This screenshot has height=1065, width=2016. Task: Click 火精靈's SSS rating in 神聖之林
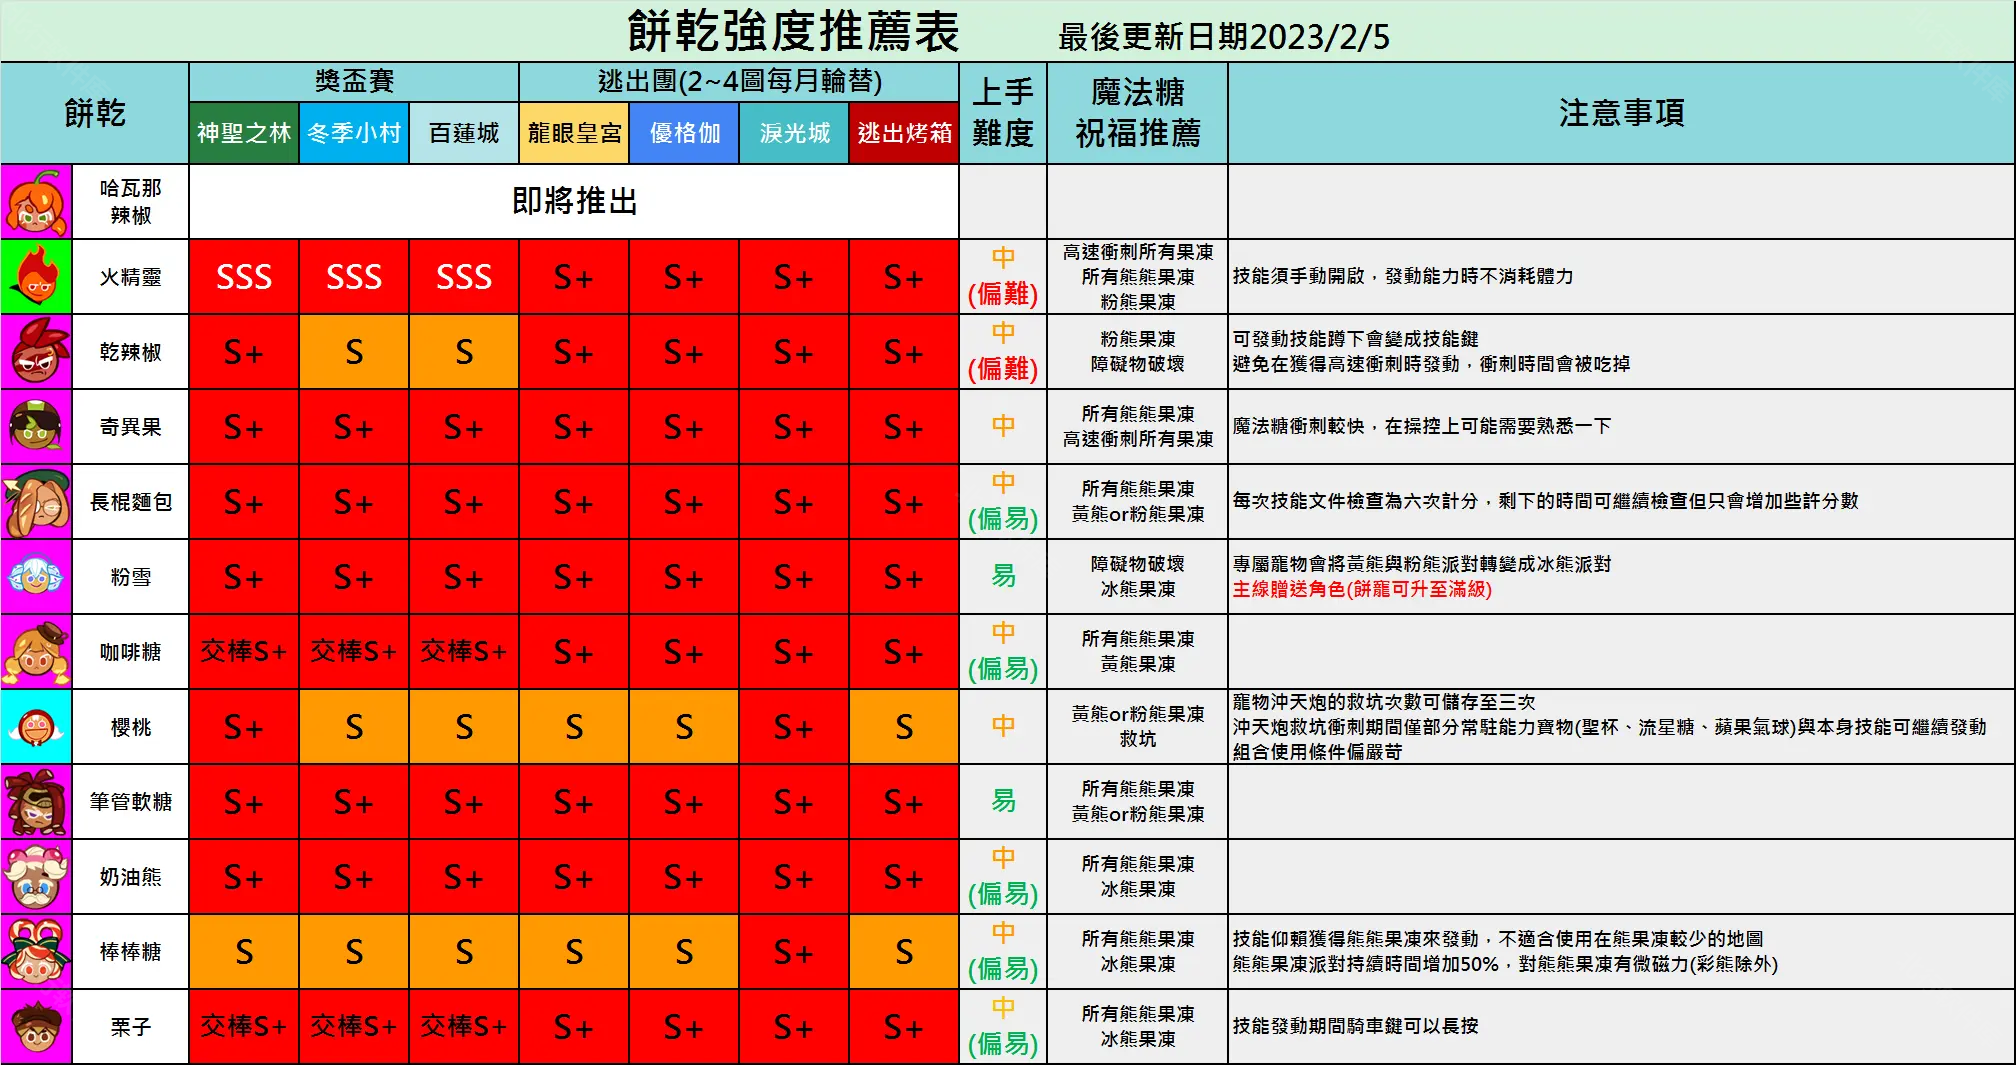tap(243, 277)
